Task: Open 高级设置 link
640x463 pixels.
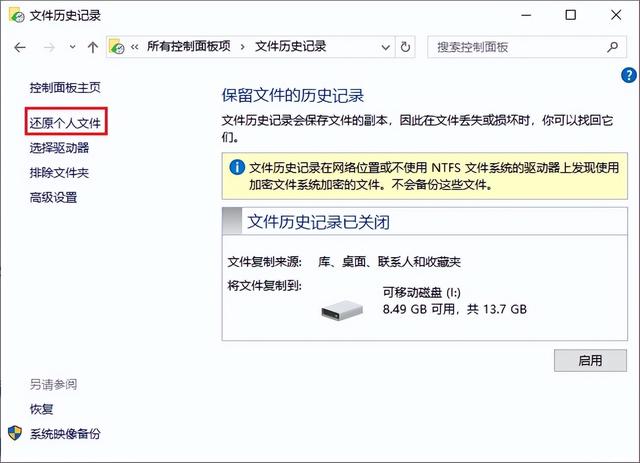Action: tap(53, 198)
